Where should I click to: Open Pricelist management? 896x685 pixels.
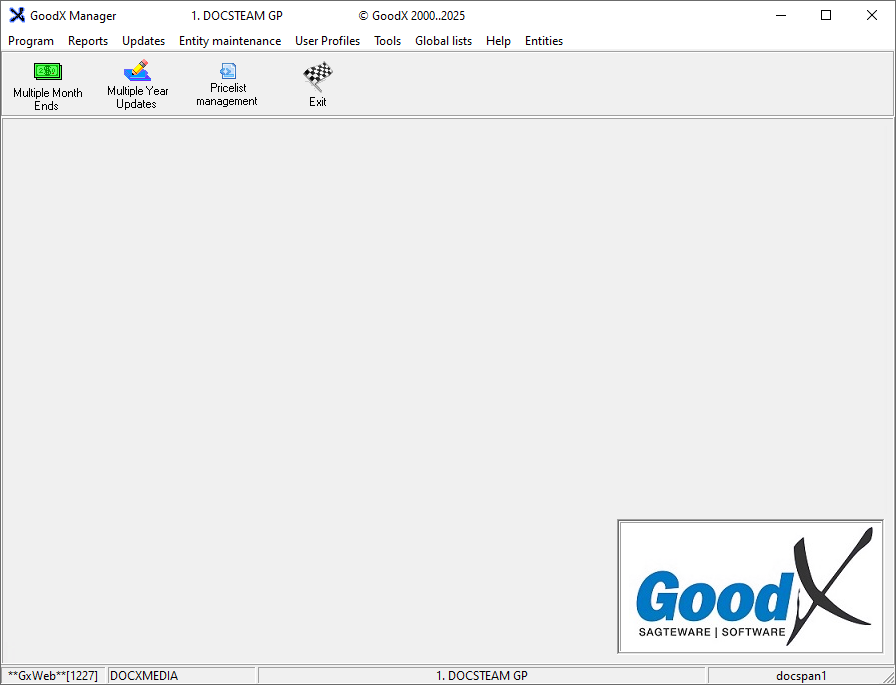(x=227, y=85)
